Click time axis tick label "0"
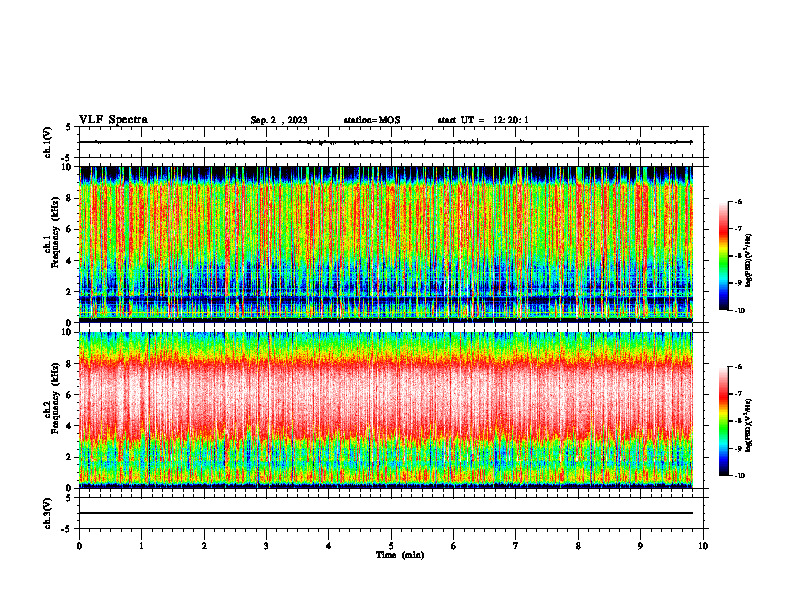The image size is (792, 612). point(79,546)
